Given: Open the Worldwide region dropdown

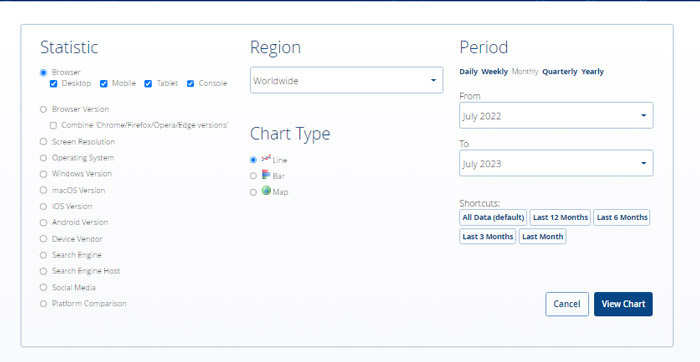Looking at the screenshot, I should pyautogui.click(x=346, y=80).
